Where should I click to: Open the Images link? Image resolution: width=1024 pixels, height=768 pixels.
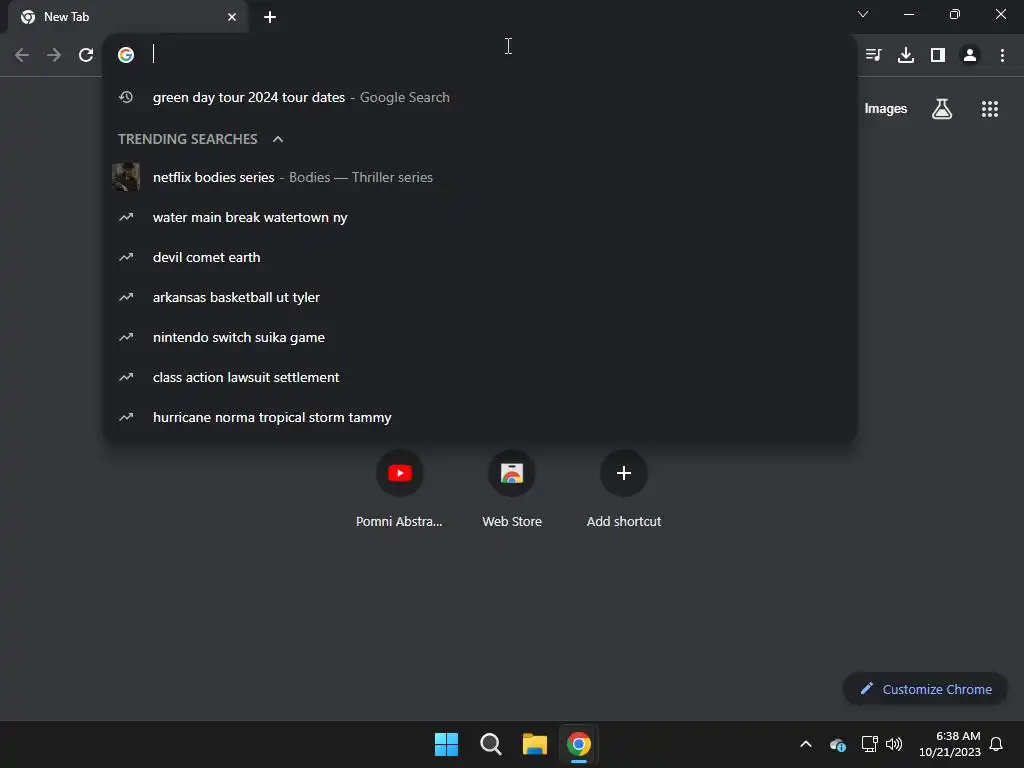tap(886, 109)
